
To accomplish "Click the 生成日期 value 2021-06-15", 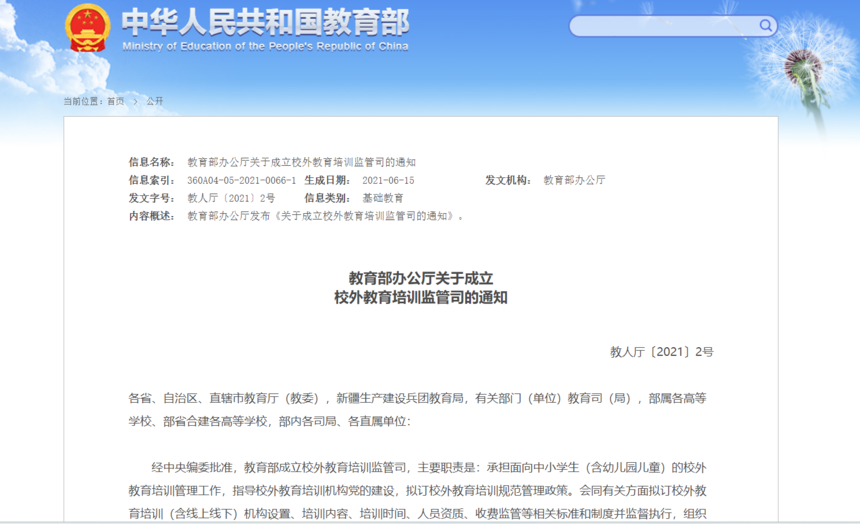I will [388, 180].
